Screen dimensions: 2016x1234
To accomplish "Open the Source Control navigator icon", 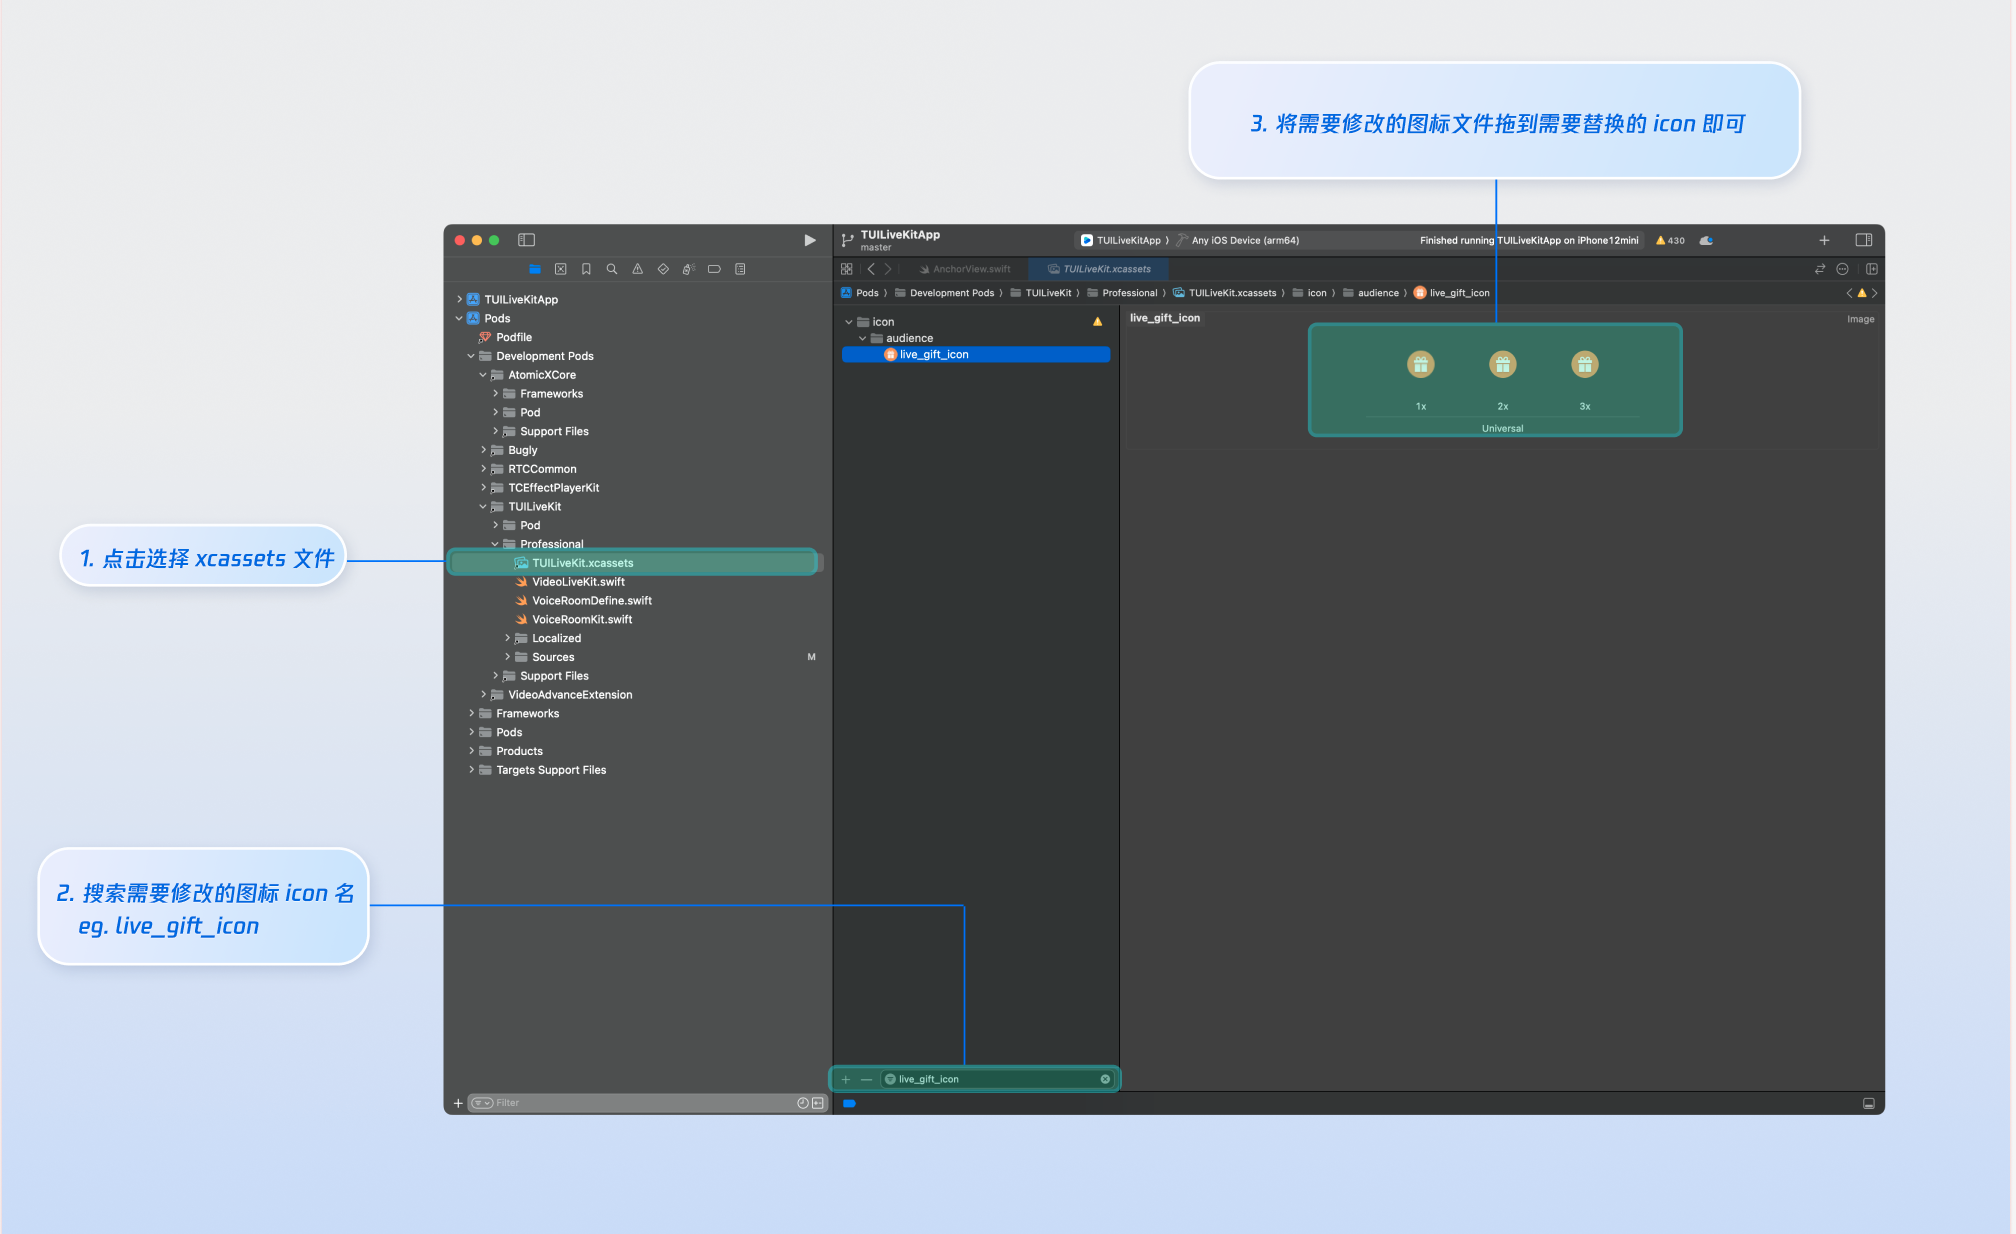I will point(560,269).
